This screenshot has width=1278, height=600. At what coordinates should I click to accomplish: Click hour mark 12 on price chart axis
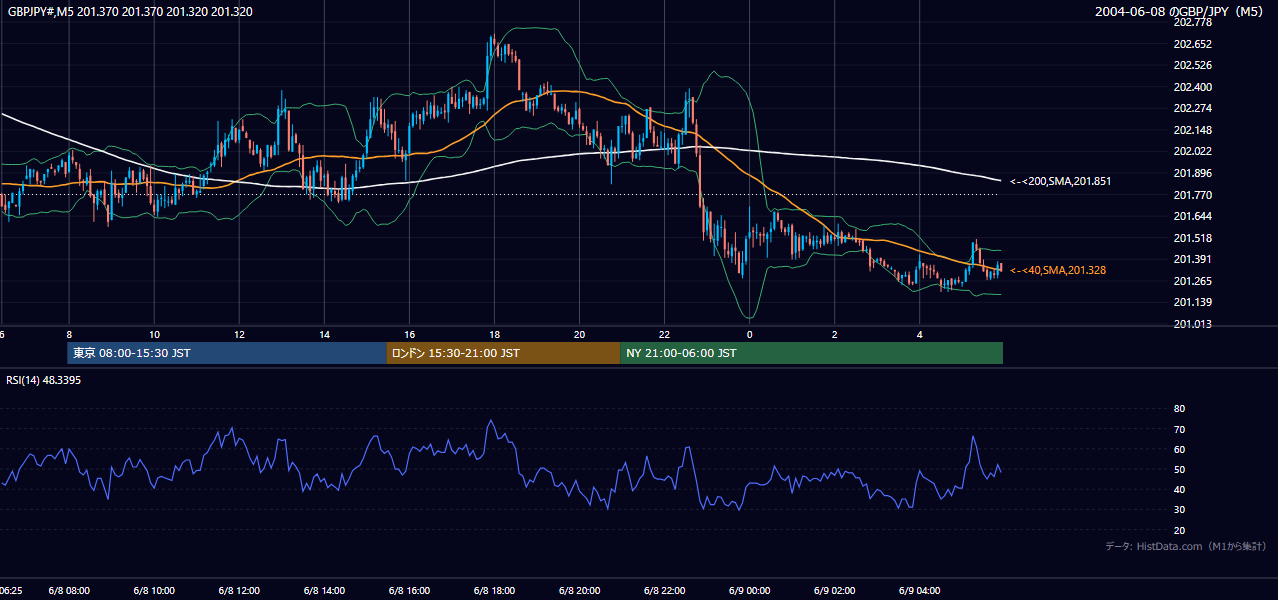[x=239, y=334]
